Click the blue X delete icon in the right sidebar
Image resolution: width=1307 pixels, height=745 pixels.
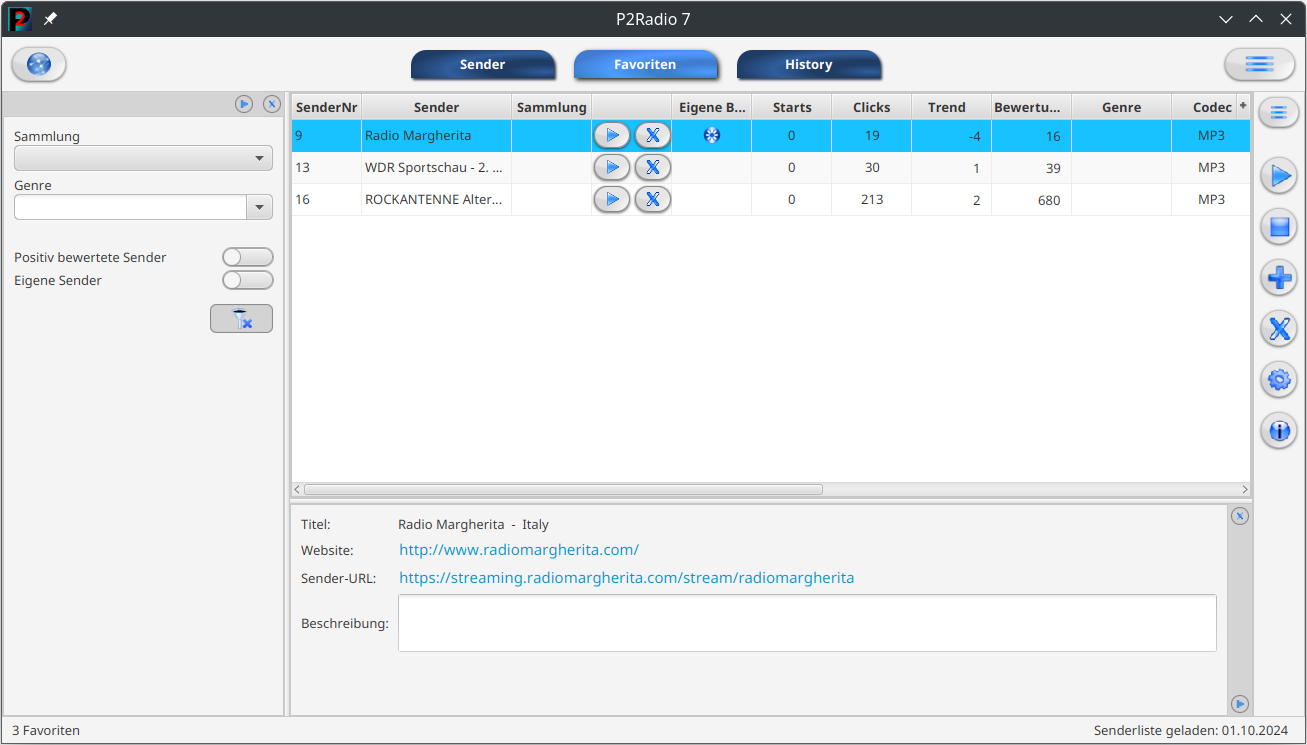click(x=1278, y=328)
